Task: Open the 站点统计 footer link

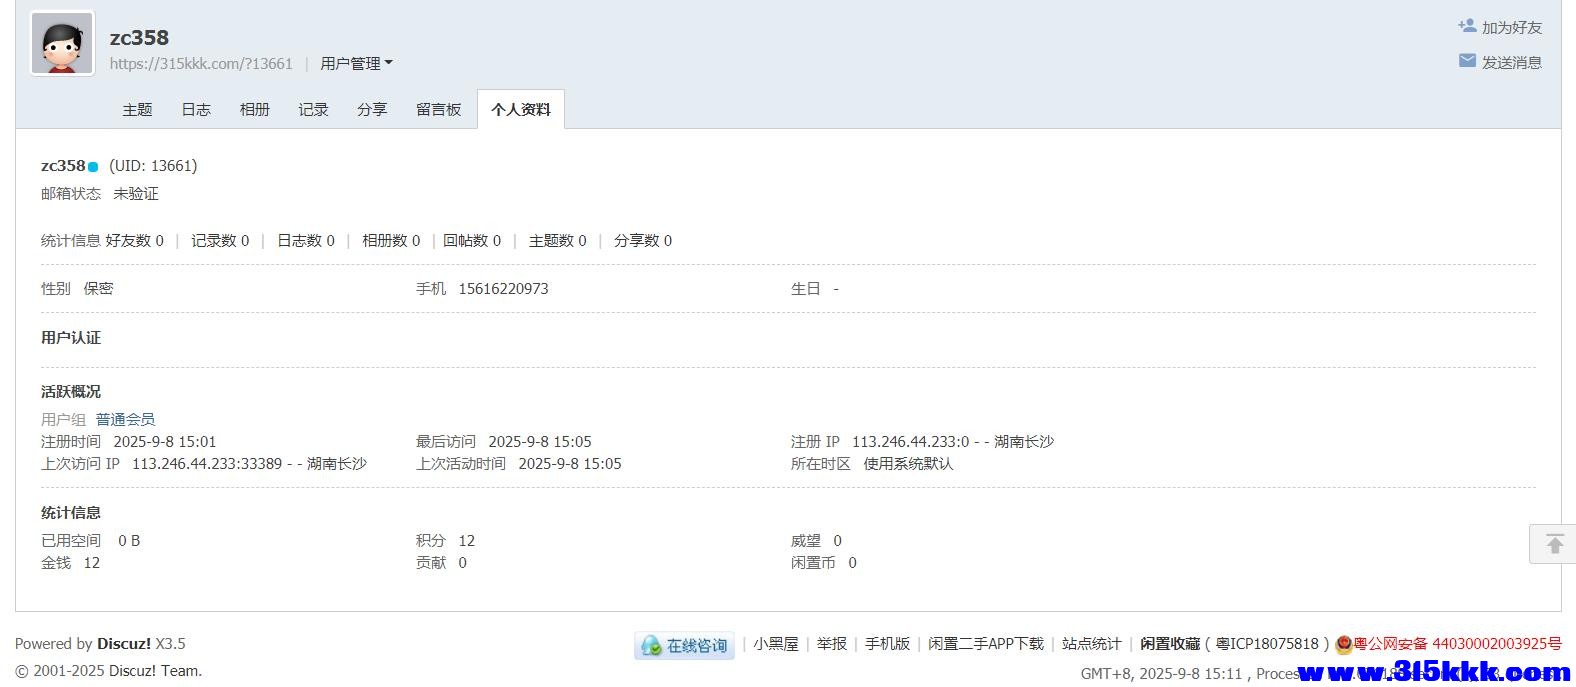Action: (1091, 644)
